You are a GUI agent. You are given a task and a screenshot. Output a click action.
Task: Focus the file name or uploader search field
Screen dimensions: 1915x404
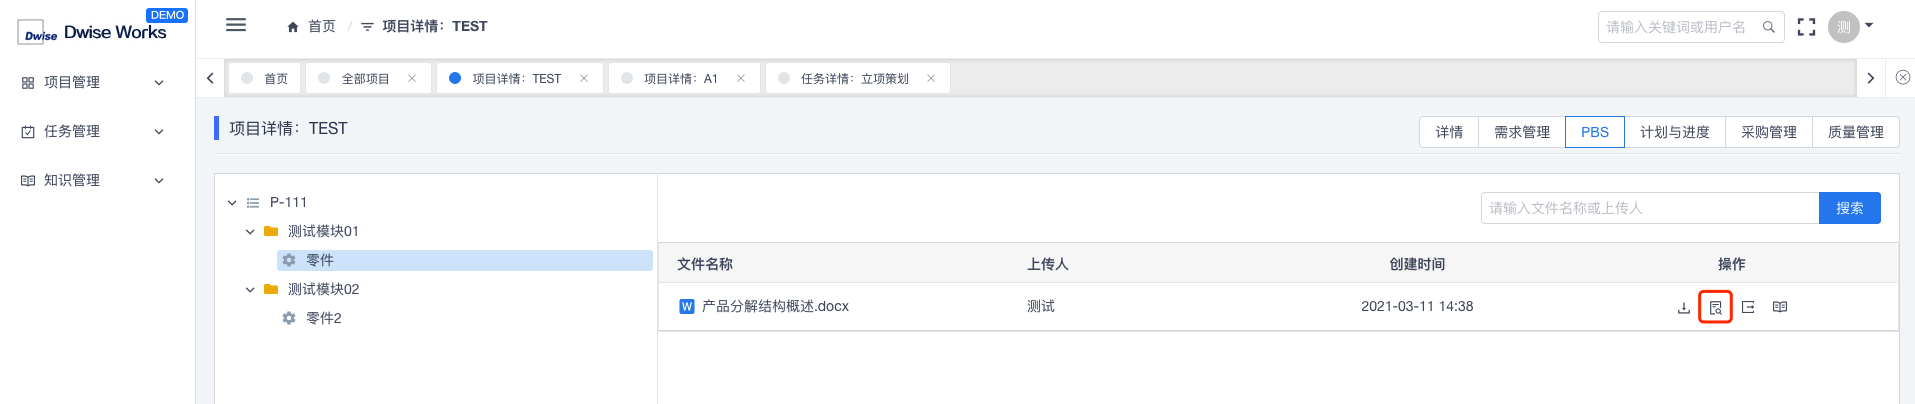tap(1650, 208)
